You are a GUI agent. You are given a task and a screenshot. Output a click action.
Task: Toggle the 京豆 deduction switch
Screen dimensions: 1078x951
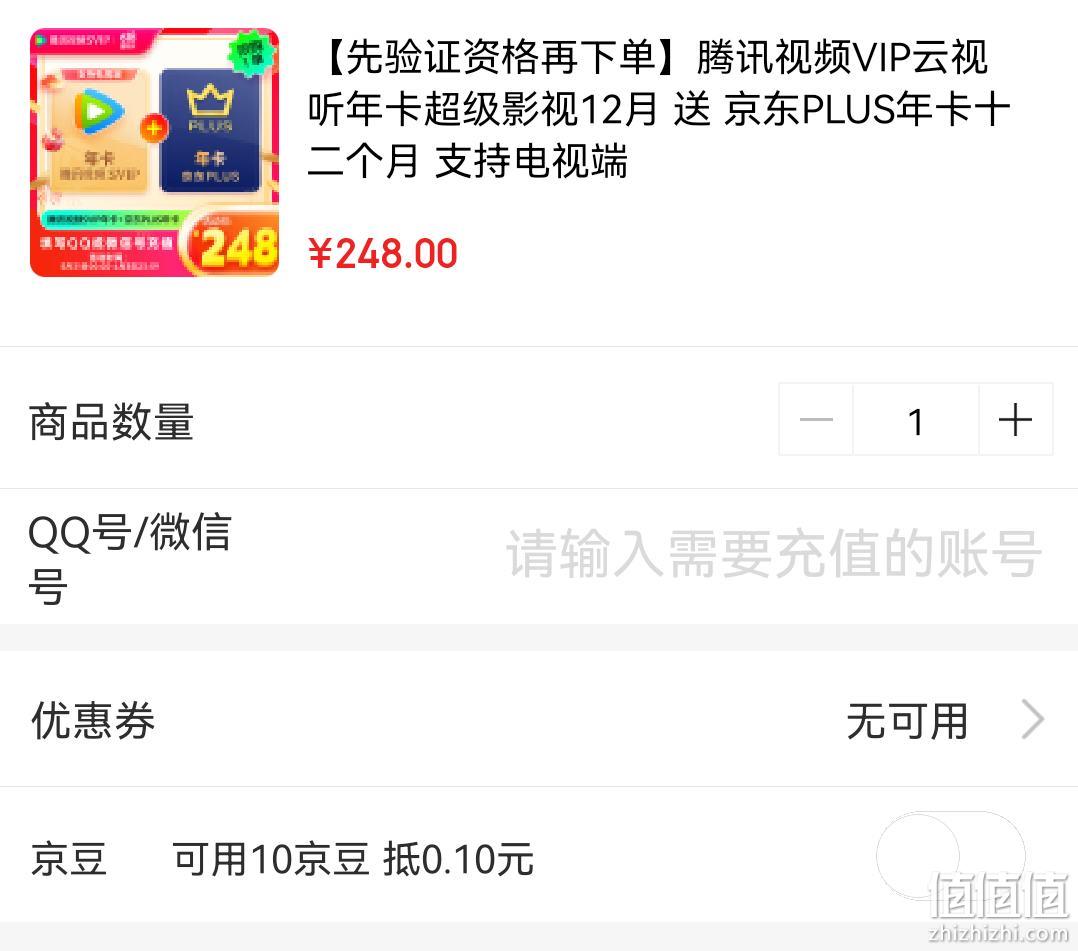click(952, 856)
